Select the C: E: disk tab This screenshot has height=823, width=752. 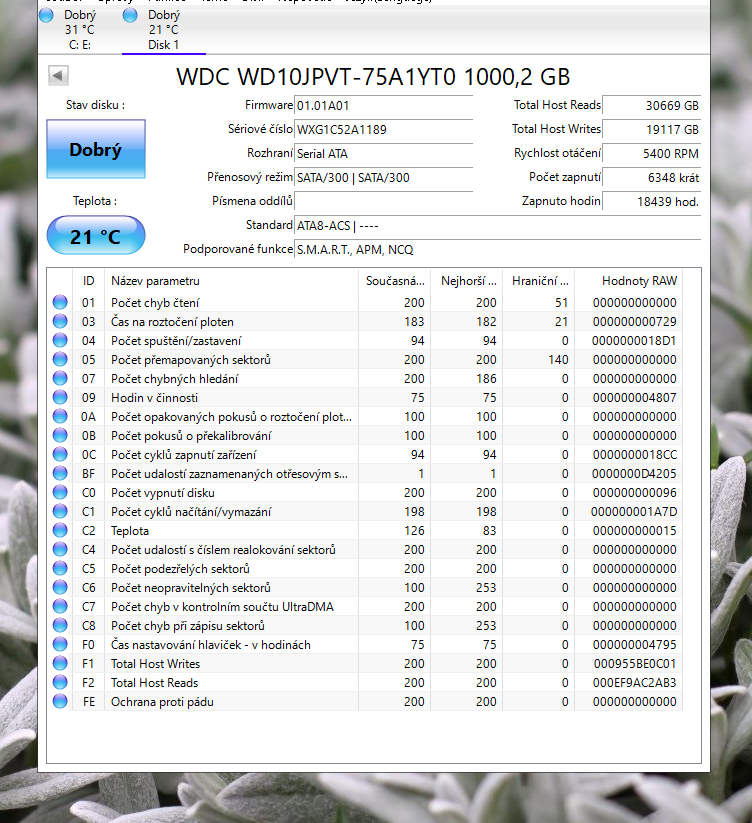coord(80,30)
